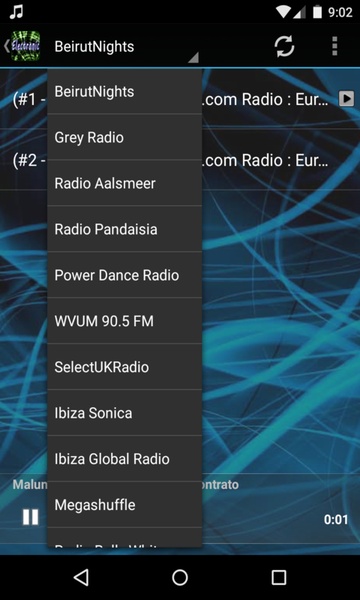The image size is (360, 600).
Task: Go to Android home screen
Action: pyautogui.click(x=180, y=577)
